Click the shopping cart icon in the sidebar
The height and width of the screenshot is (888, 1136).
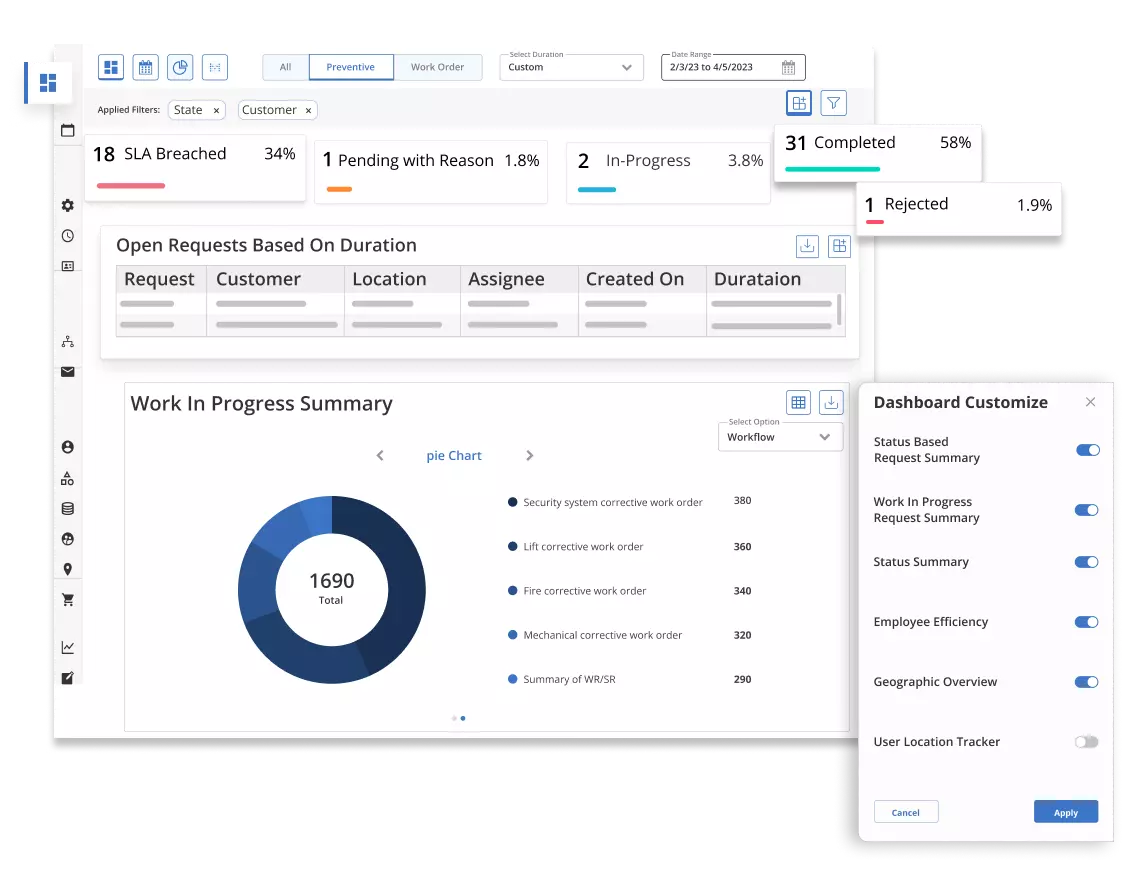click(x=67, y=598)
